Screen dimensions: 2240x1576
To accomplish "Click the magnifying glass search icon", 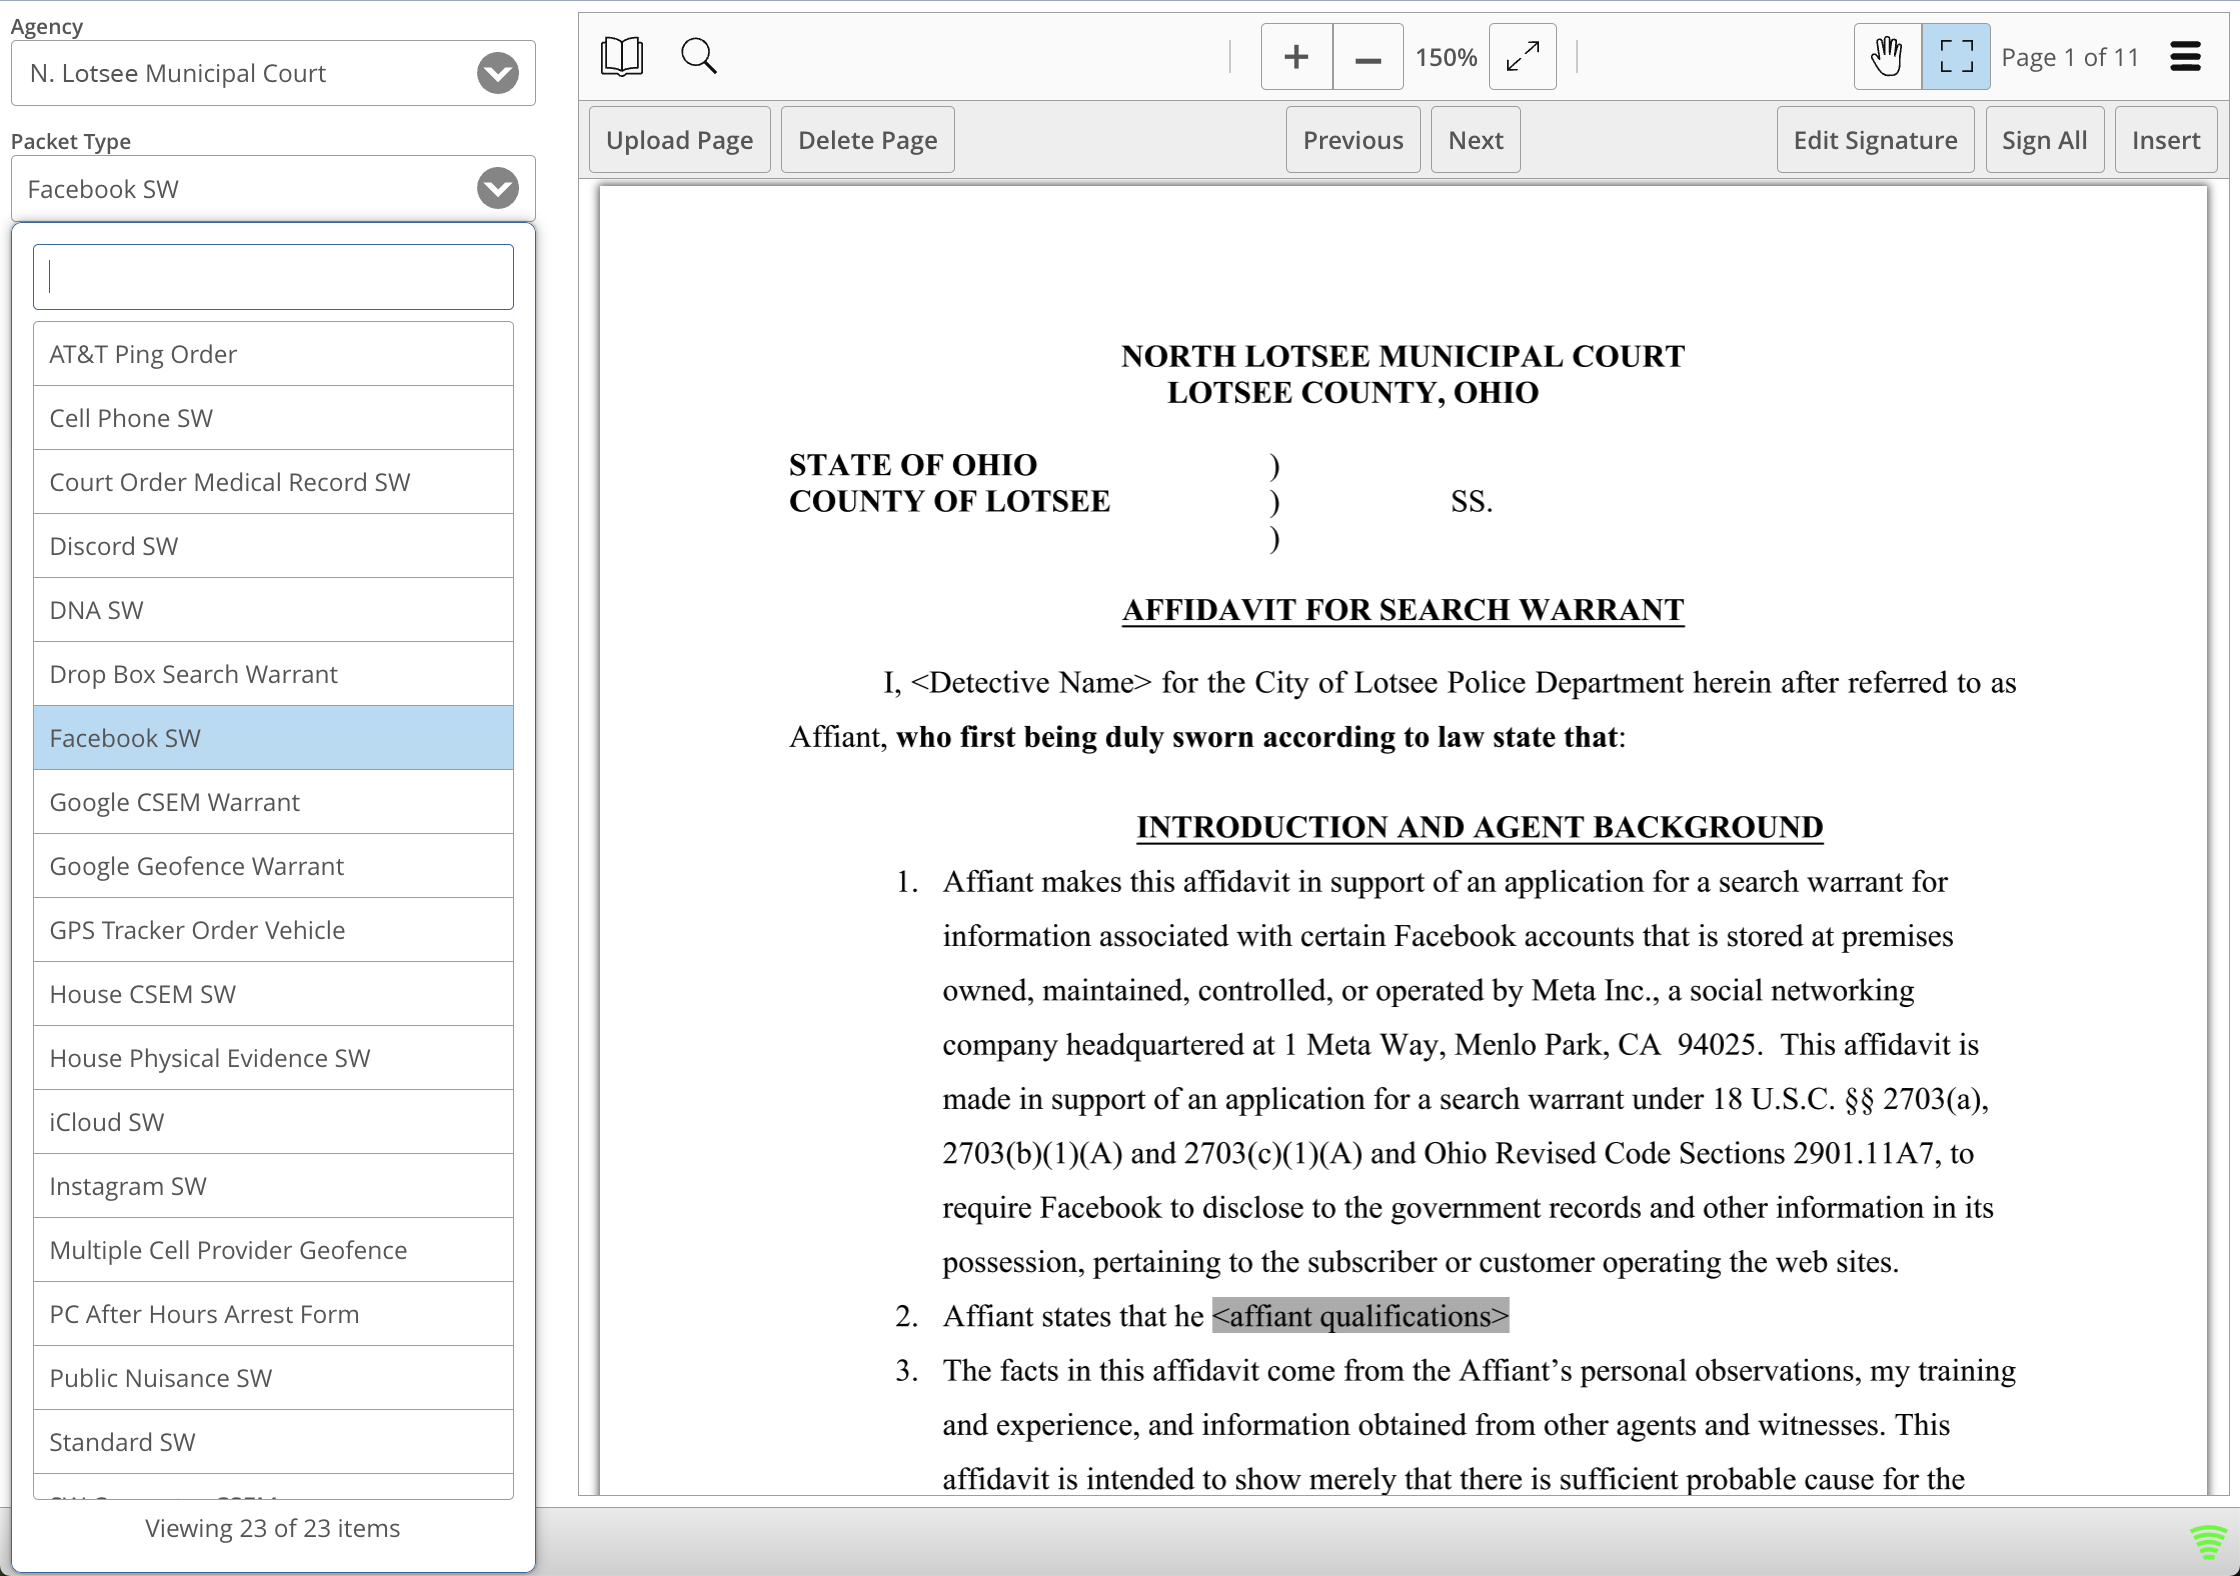I will click(699, 57).
